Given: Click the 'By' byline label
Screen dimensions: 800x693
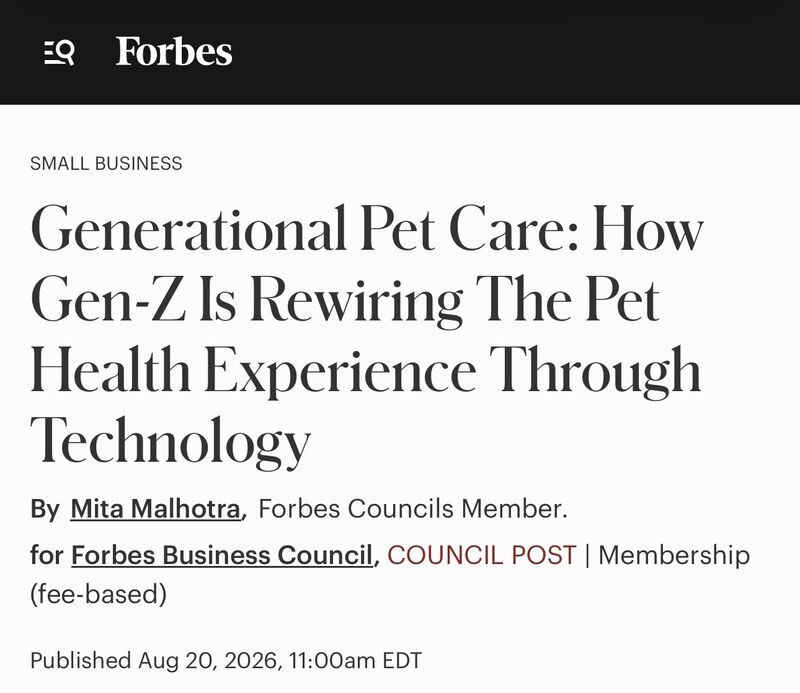Looking at the screenshot, I should tap(45, 509).
